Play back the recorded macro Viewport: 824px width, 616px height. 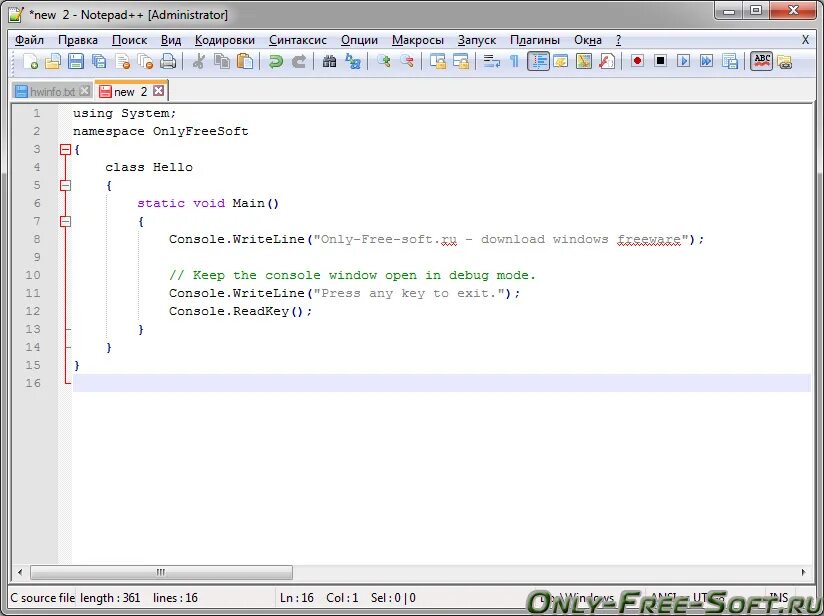point(683,61)
